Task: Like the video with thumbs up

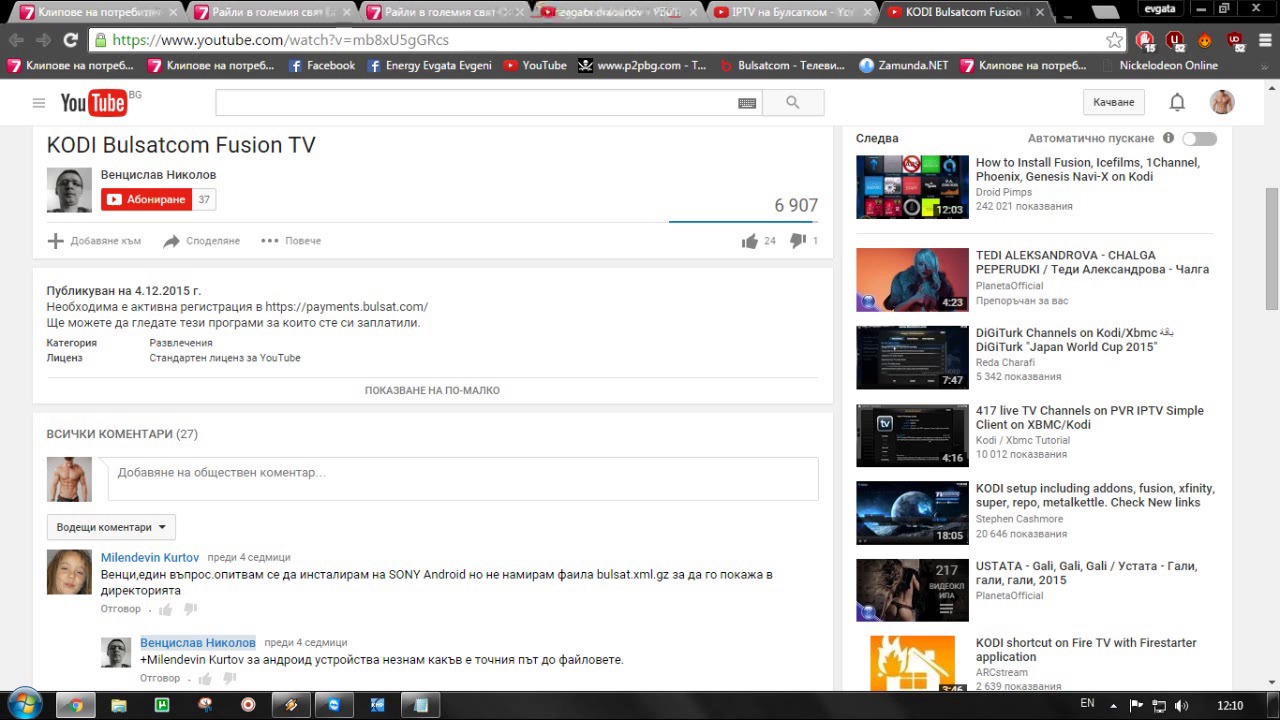Action: [750, 241]
